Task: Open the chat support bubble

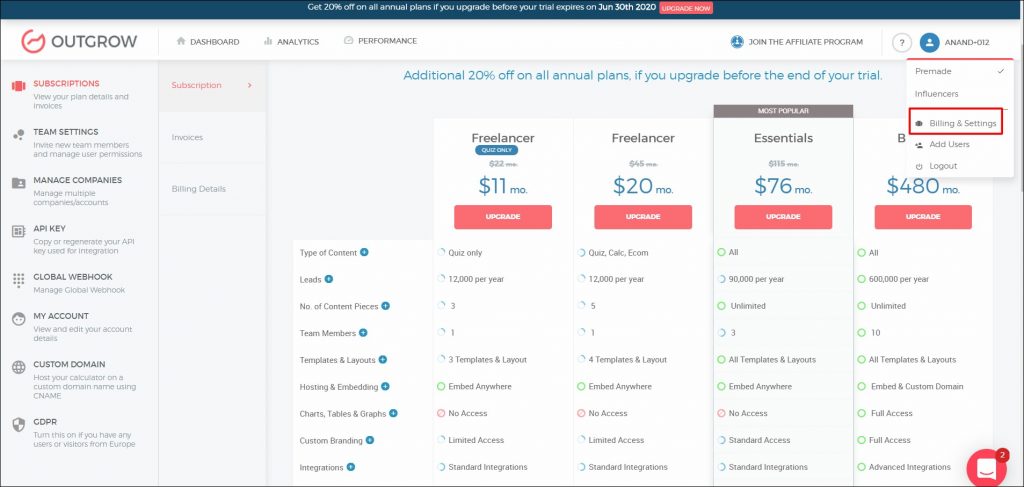Action: pyautogui.click(x=985, y=467)
